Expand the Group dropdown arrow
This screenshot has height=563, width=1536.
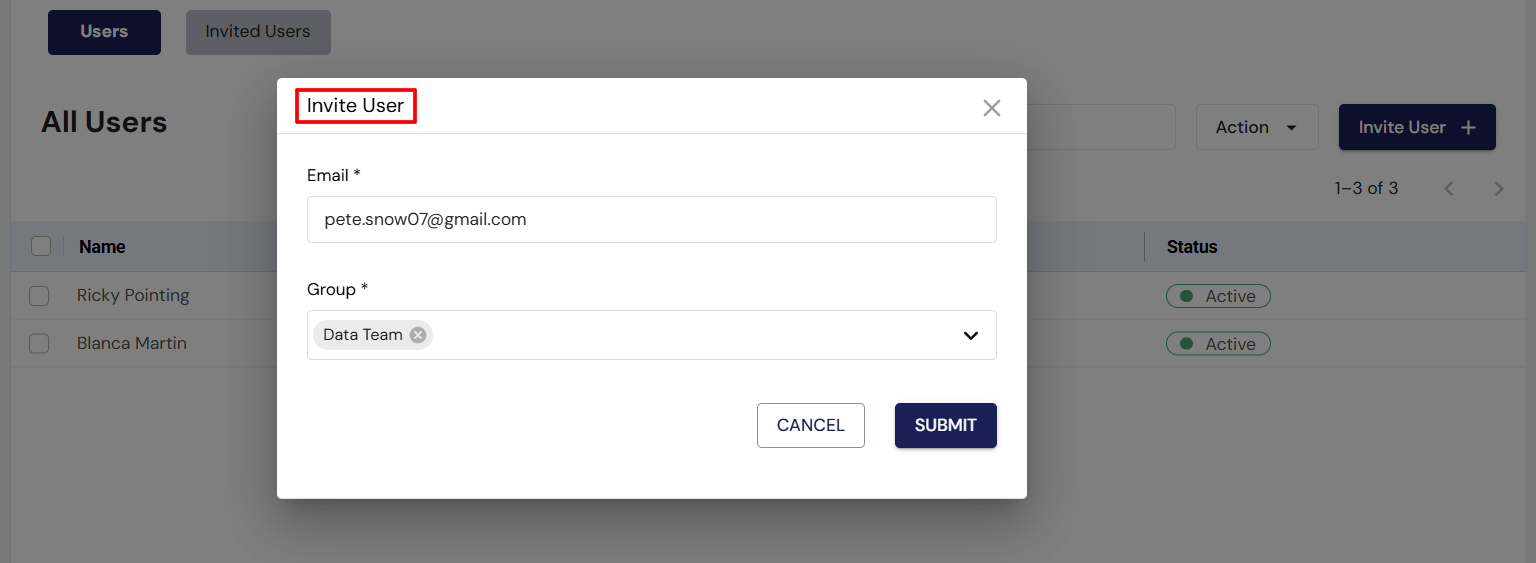click(970, 335)
